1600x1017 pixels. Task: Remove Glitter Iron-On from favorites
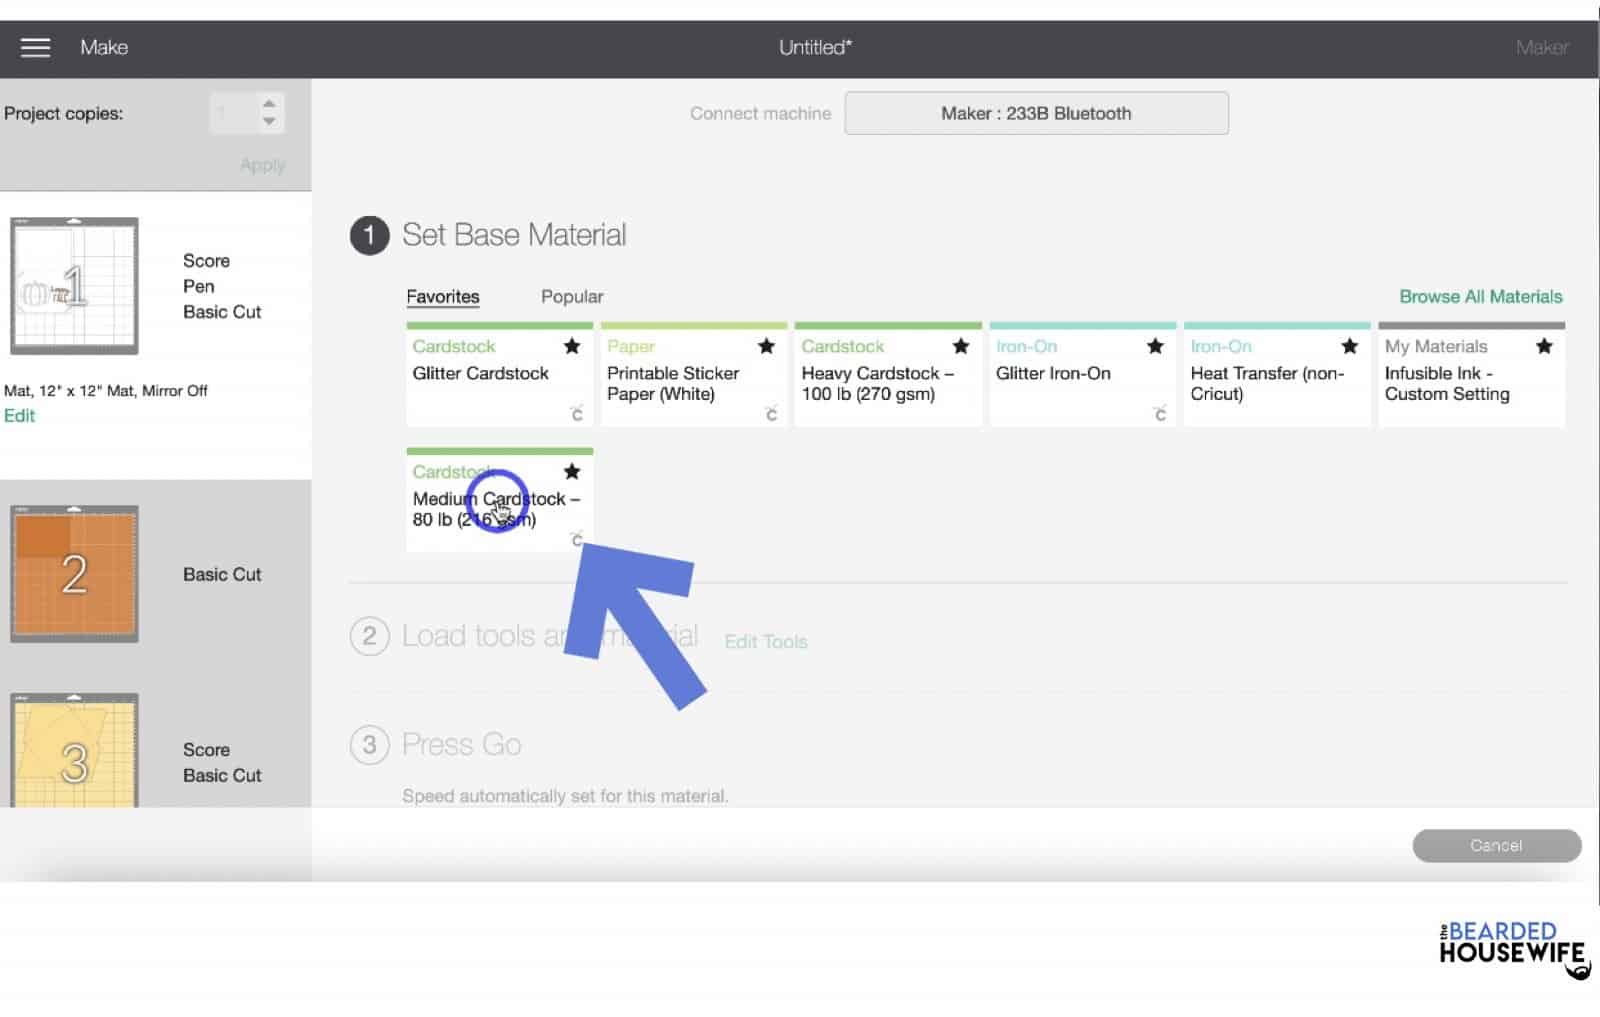(1155, 346)
